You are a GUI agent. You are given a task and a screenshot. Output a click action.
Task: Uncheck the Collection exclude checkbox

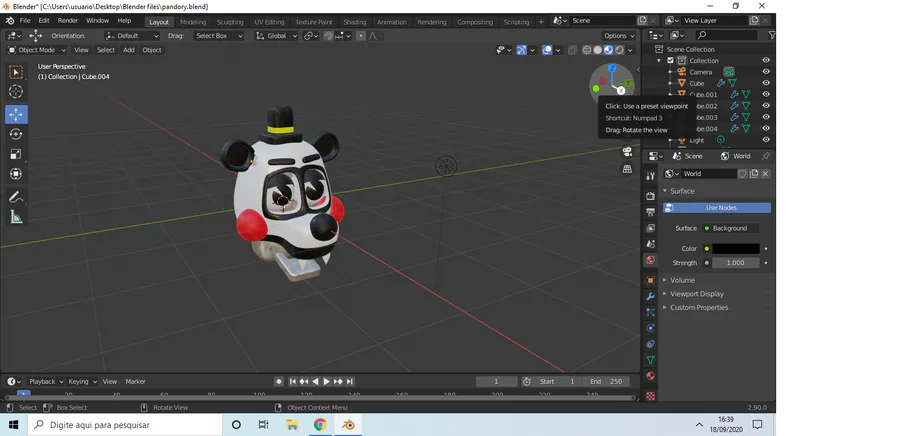click(670, 60)
